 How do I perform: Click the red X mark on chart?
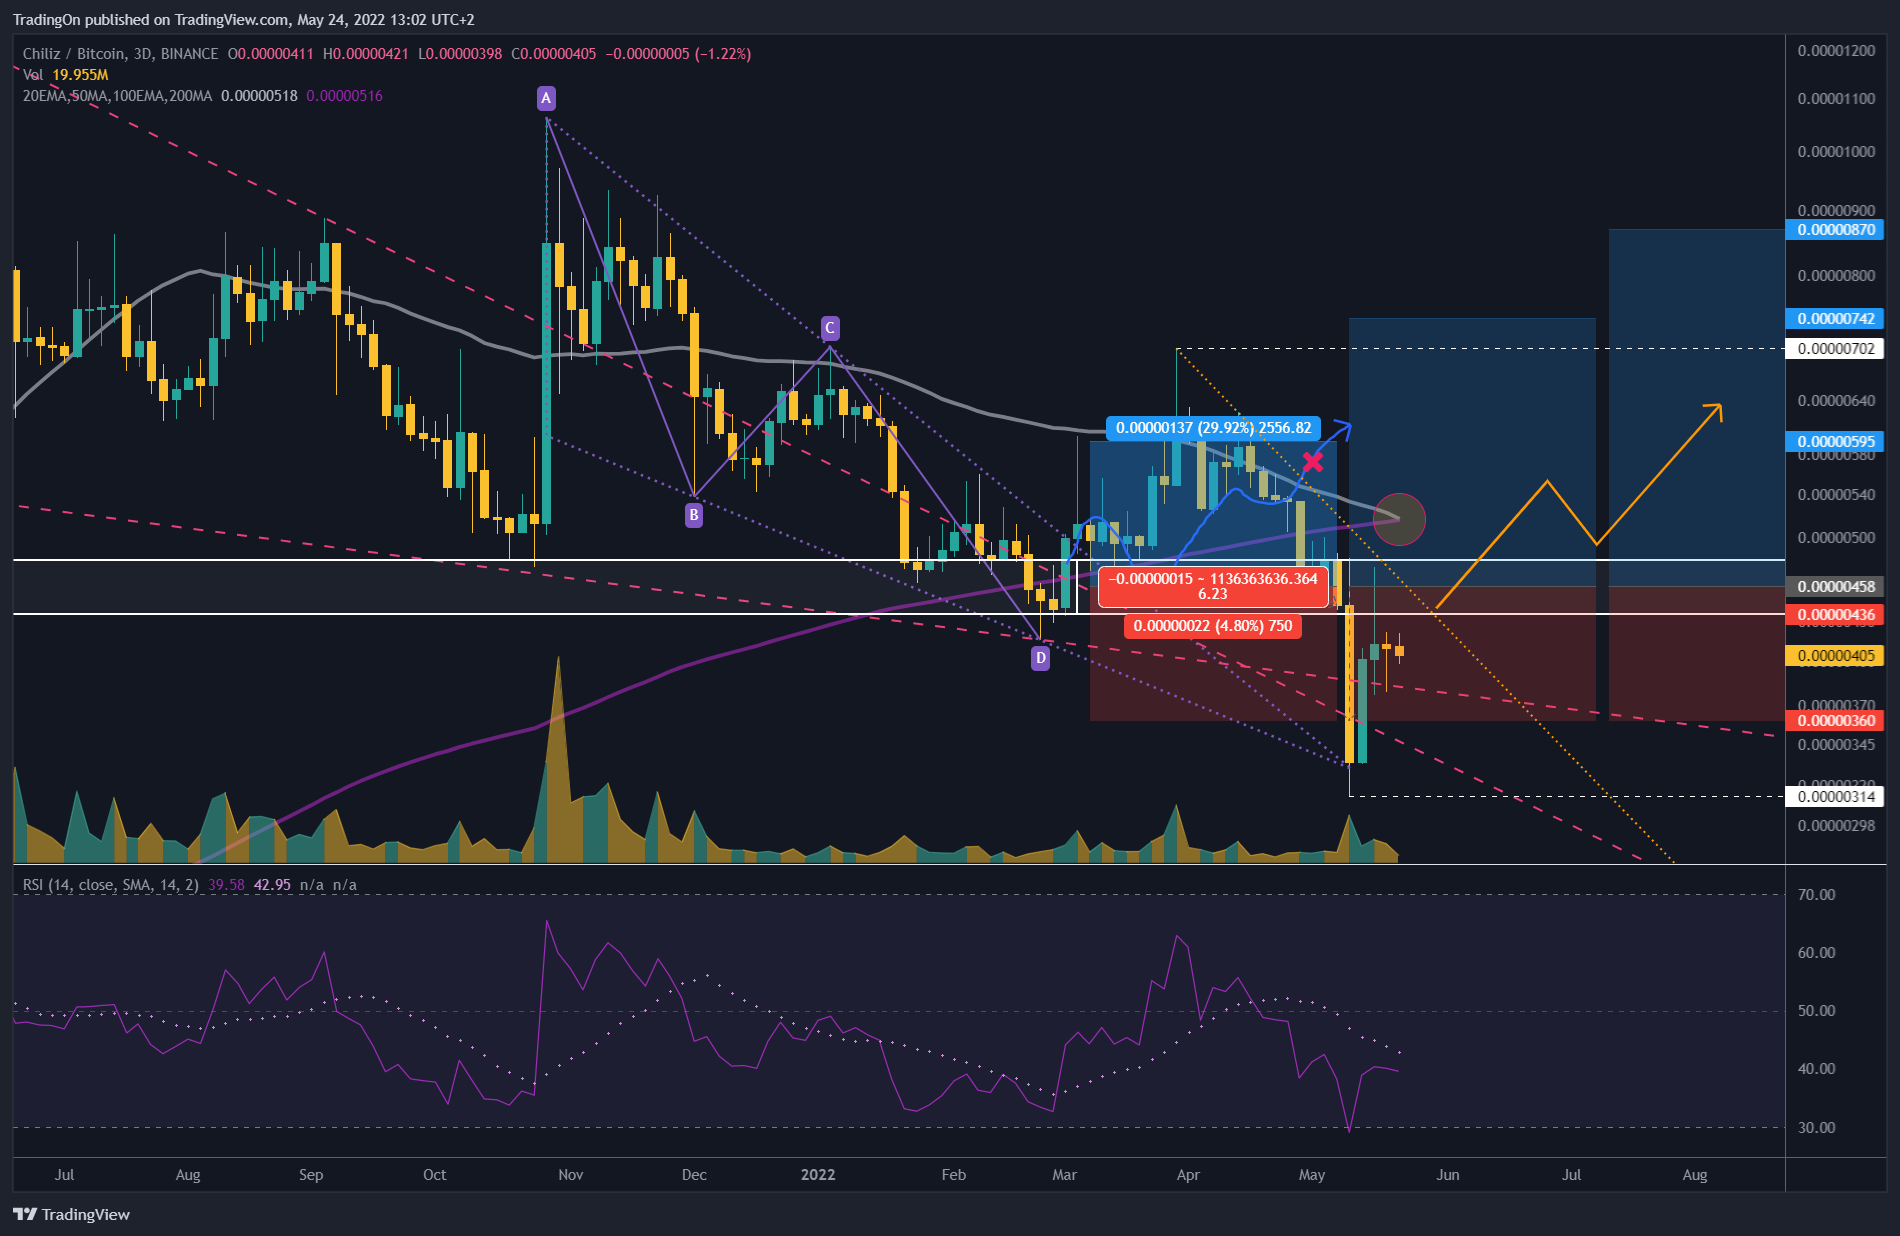coord(1313,462)
